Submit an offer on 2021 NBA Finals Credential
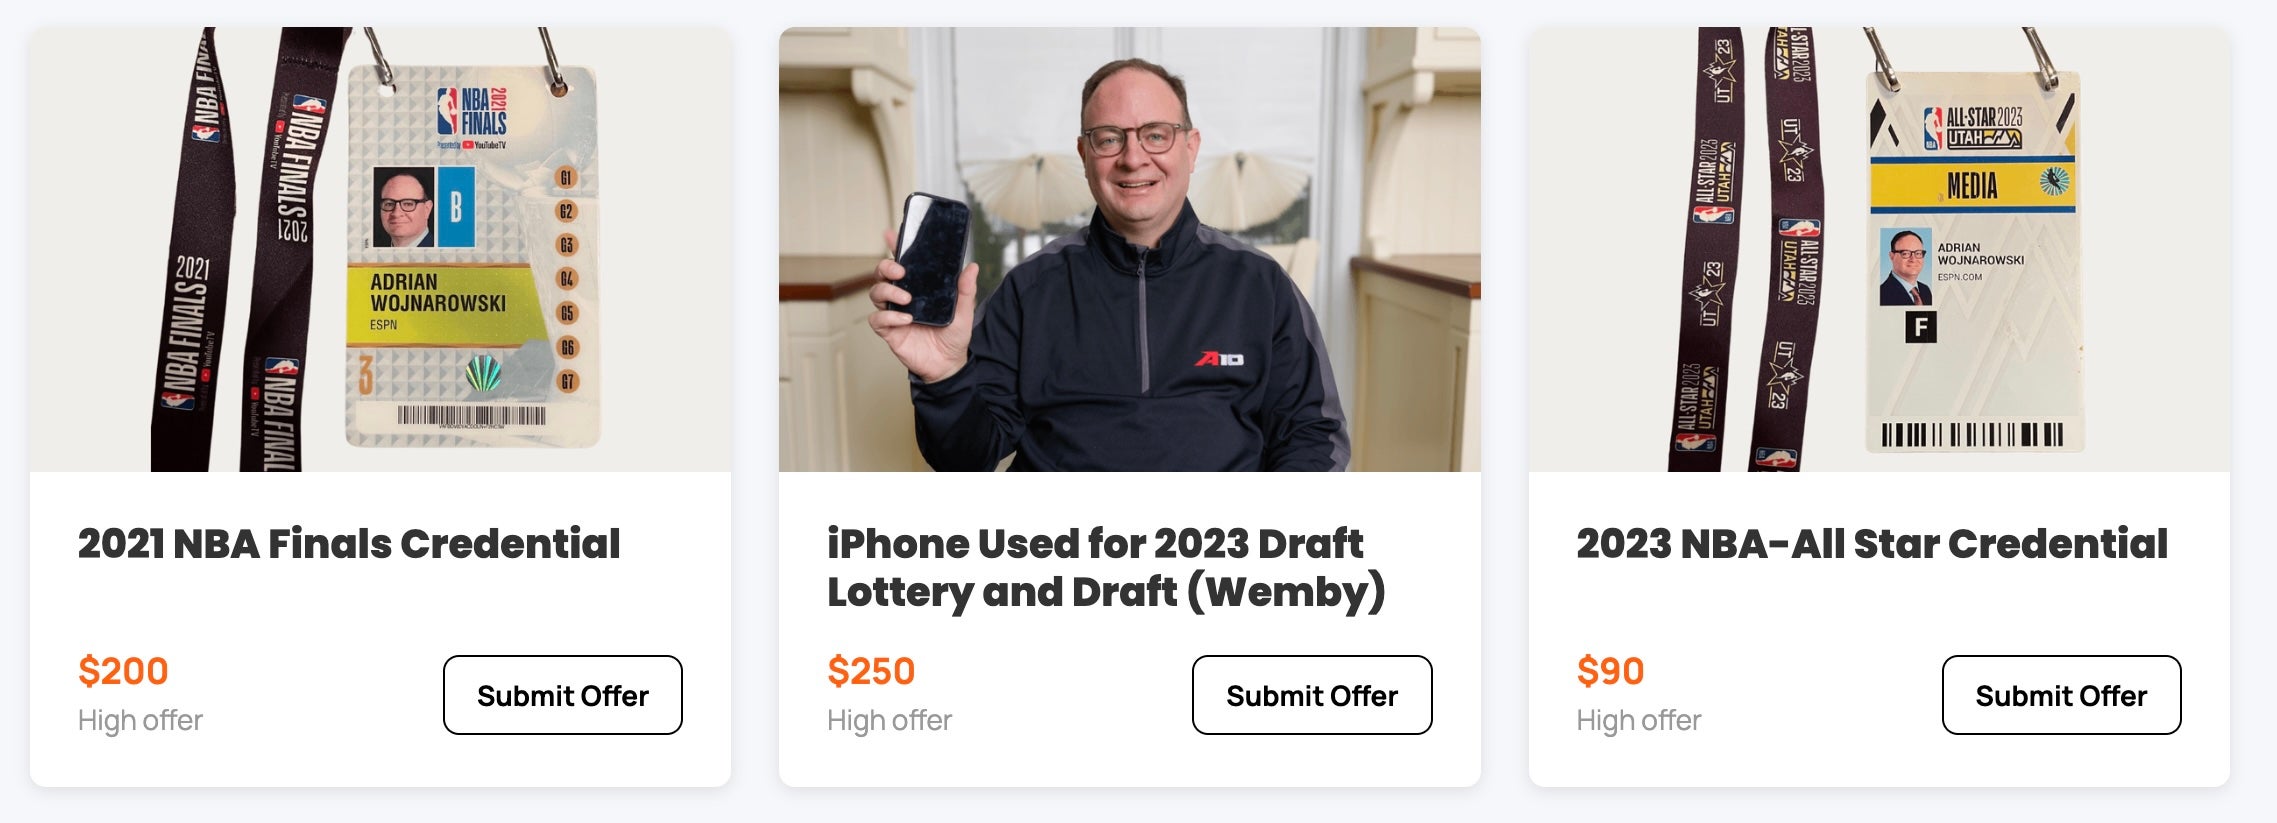The image size is (2277, 823). (563, 695)
